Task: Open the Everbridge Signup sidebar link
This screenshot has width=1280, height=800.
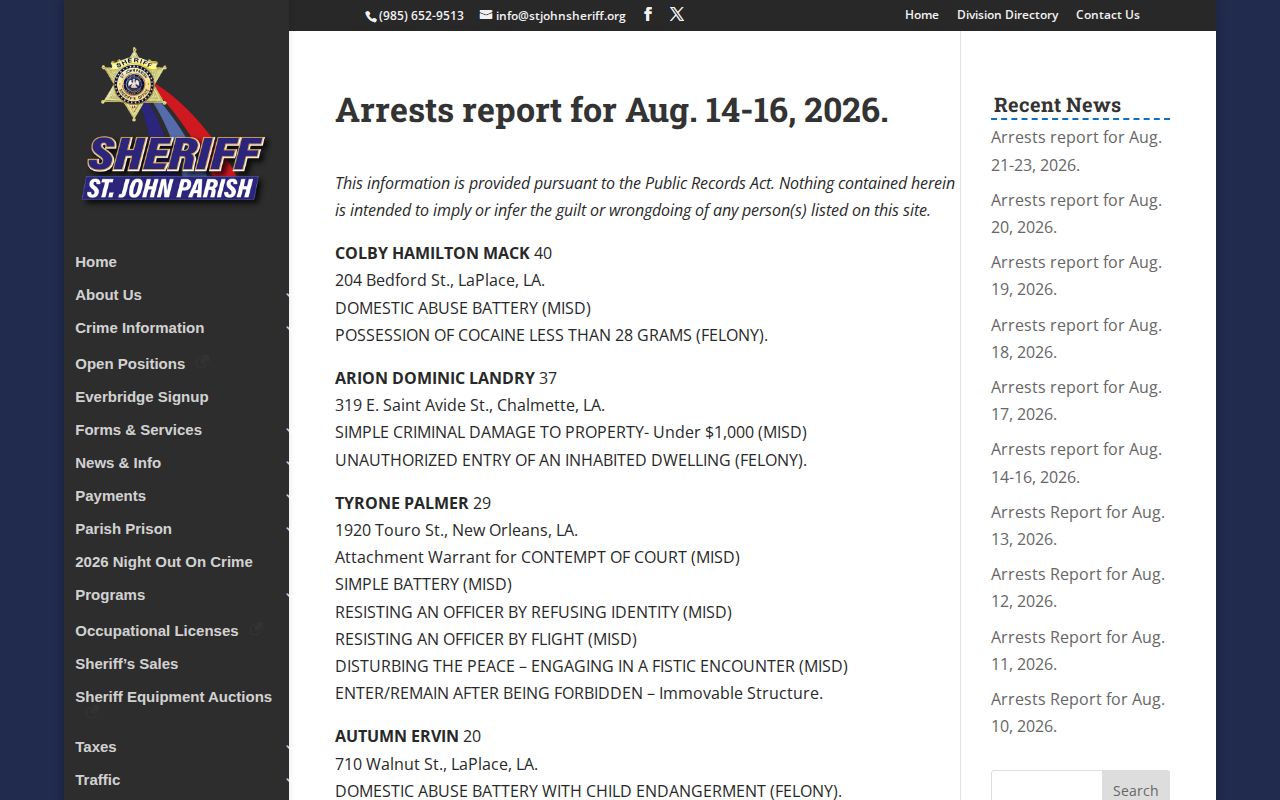Action: 142,397
